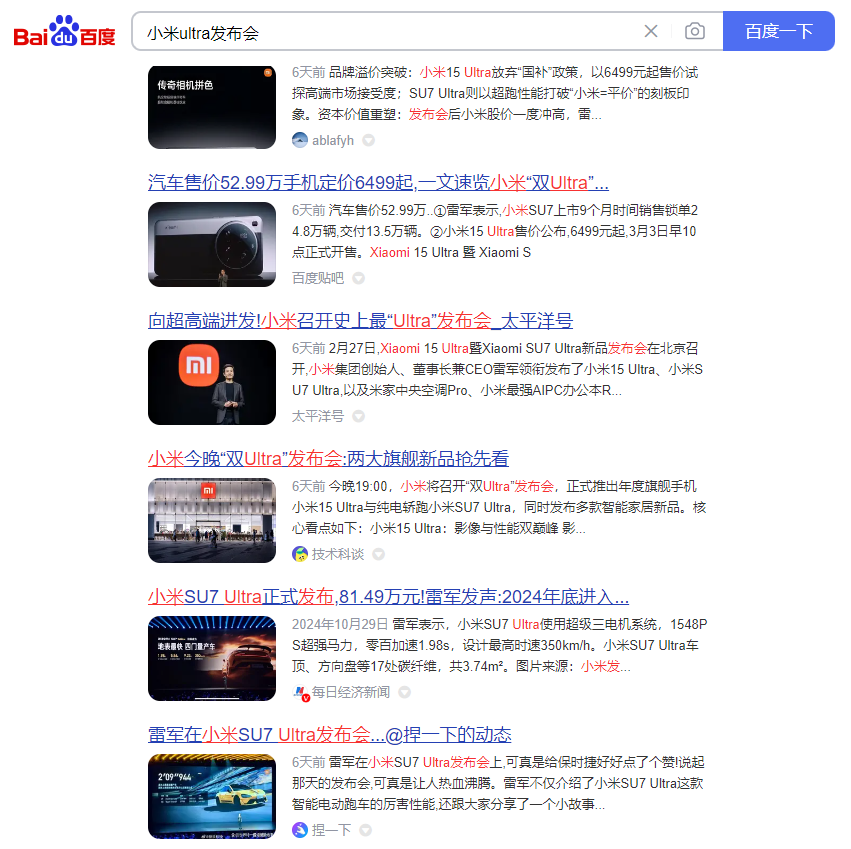Click the date 2024年10月29日 snippet
This screenshot has width=851, height=849.
340,624
